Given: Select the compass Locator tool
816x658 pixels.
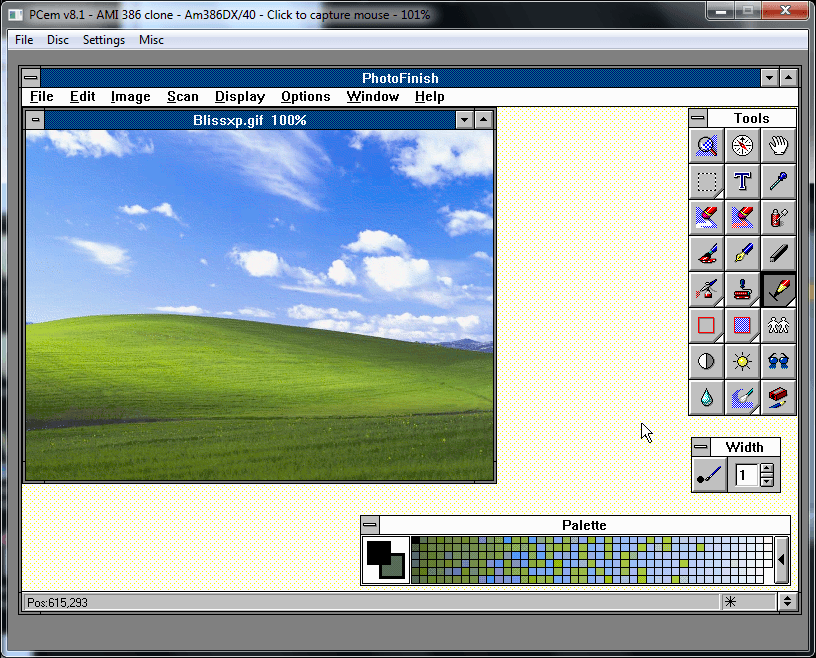Looking at the screenshot, I should click(742, 146).
